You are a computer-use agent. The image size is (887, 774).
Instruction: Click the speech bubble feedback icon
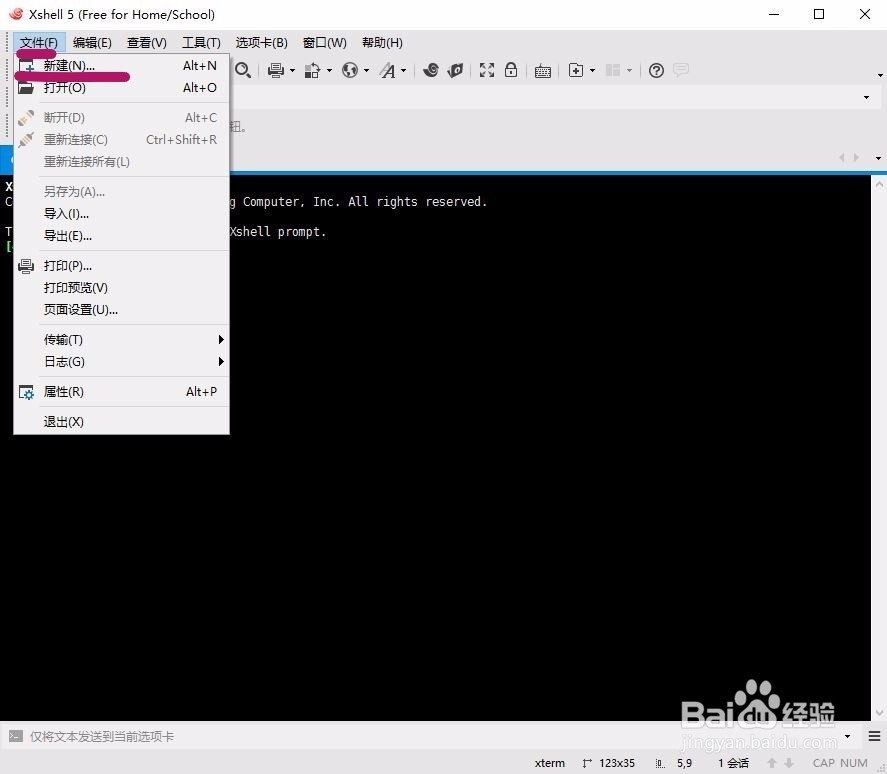(x=681, y=70)
